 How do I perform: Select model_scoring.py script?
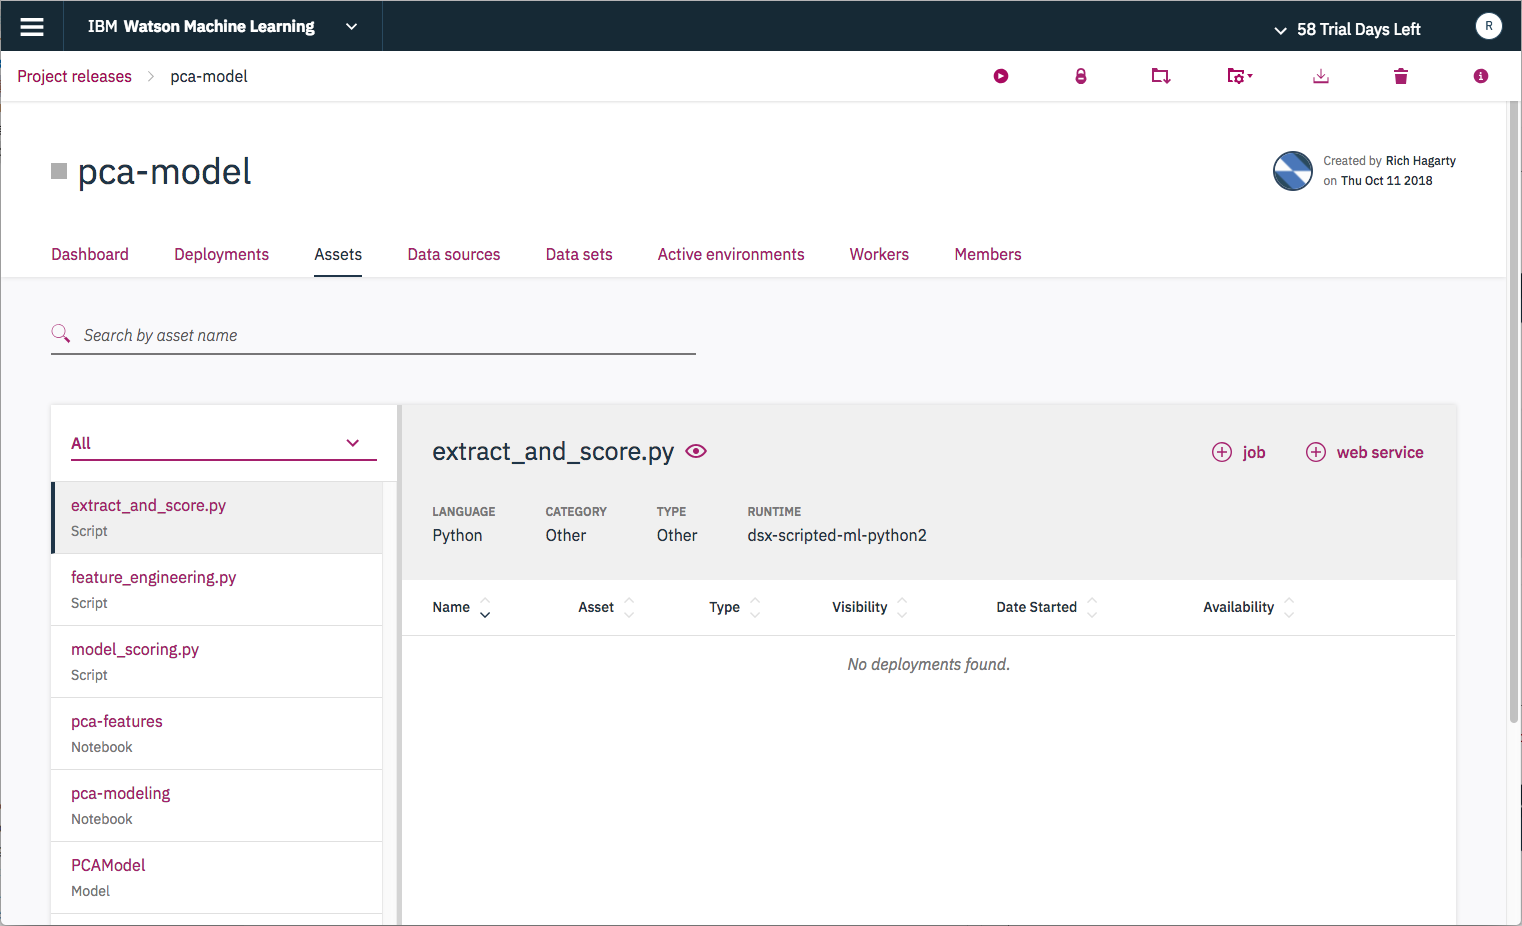(217, 662)
